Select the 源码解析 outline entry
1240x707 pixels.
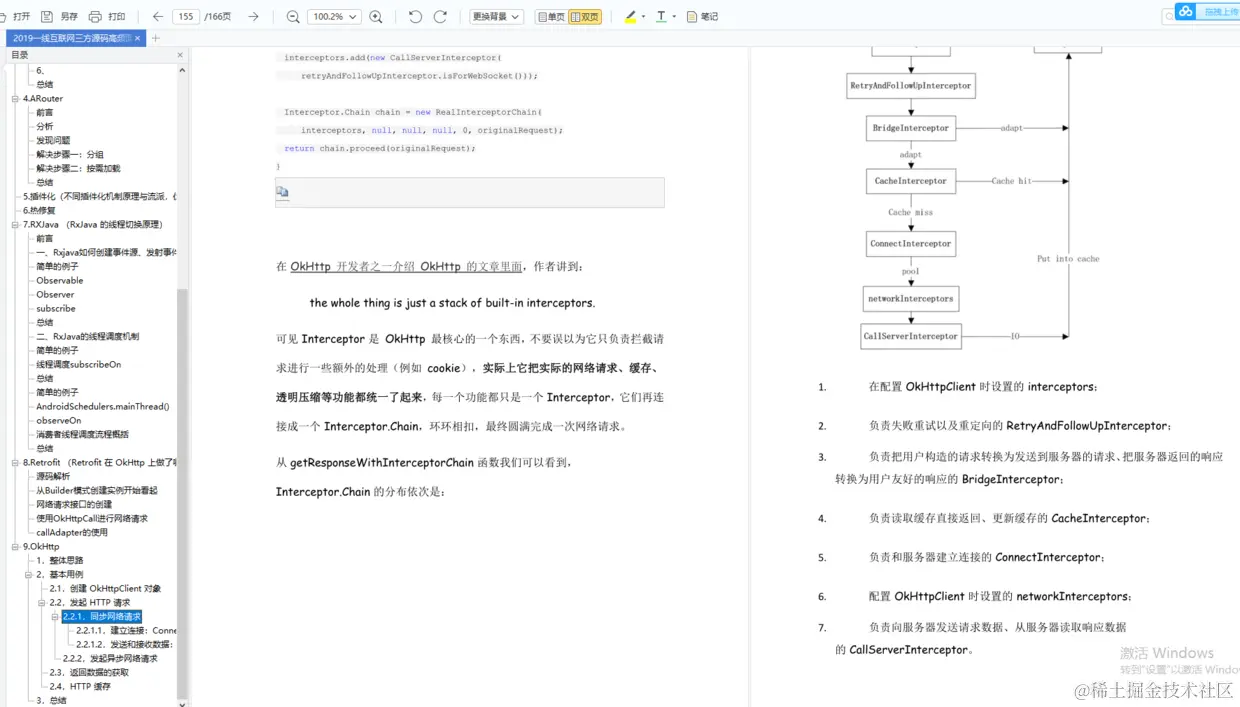[x=53, y=477]
